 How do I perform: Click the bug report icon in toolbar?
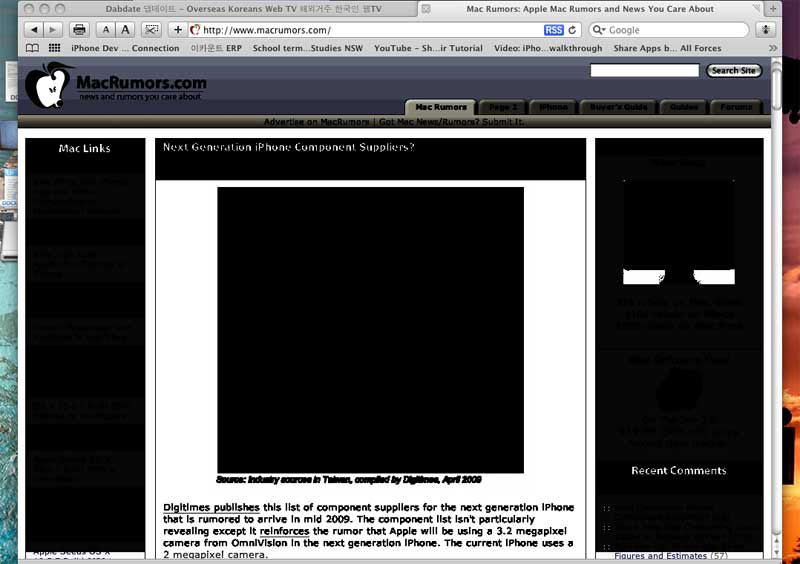coord(766,30)
